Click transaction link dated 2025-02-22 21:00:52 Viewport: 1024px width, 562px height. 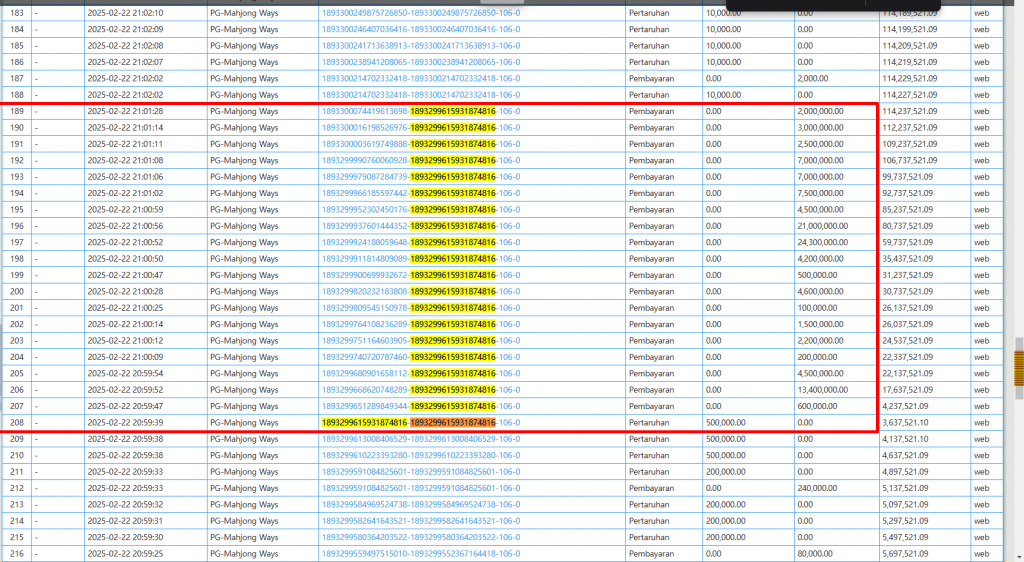pos(420,242)
